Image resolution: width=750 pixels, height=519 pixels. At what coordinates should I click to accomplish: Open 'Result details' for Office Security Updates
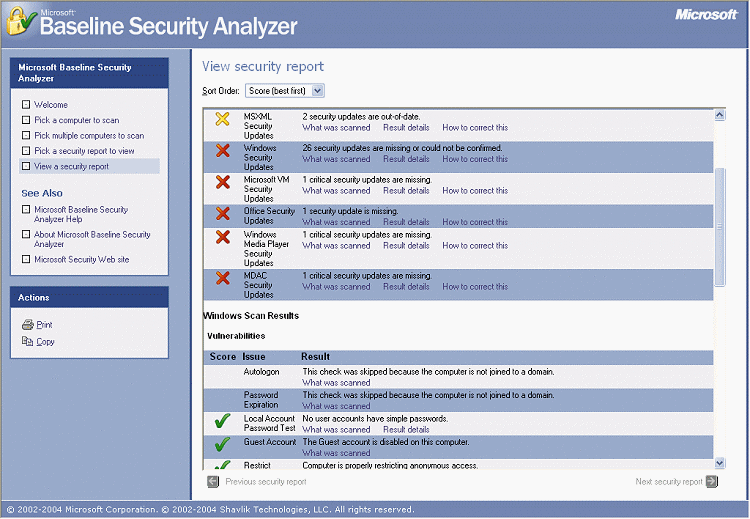click(406, 222)
